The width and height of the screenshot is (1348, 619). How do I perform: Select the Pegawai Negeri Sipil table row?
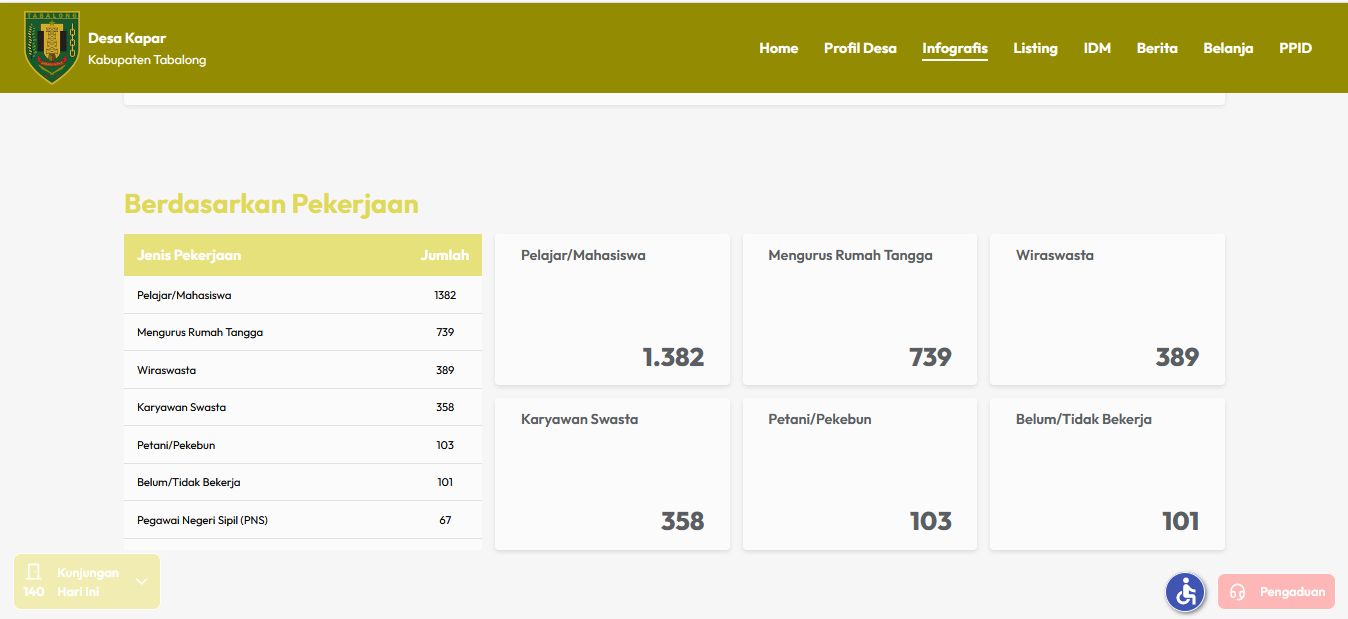click(302, 520)
